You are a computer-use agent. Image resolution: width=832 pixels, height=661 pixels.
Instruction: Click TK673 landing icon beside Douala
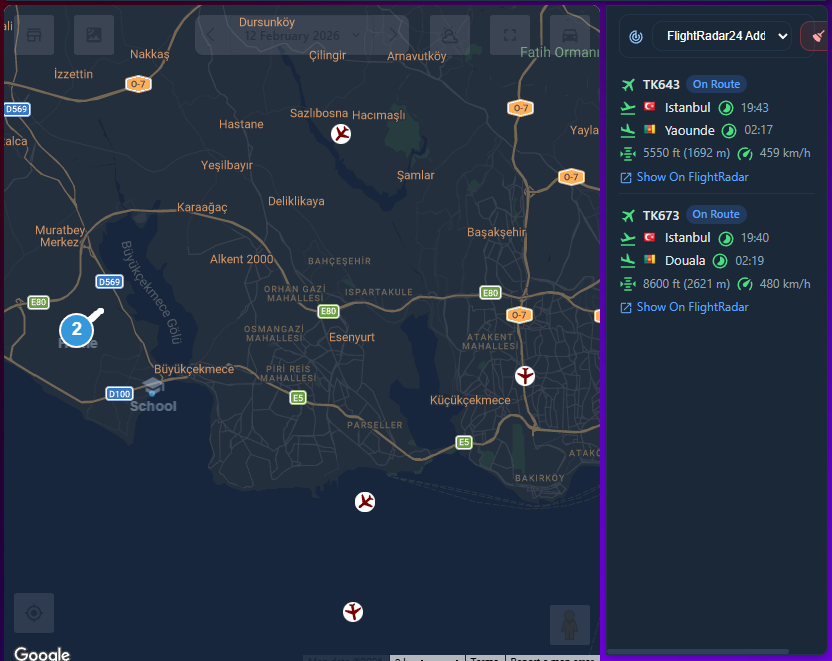[628, 260]
